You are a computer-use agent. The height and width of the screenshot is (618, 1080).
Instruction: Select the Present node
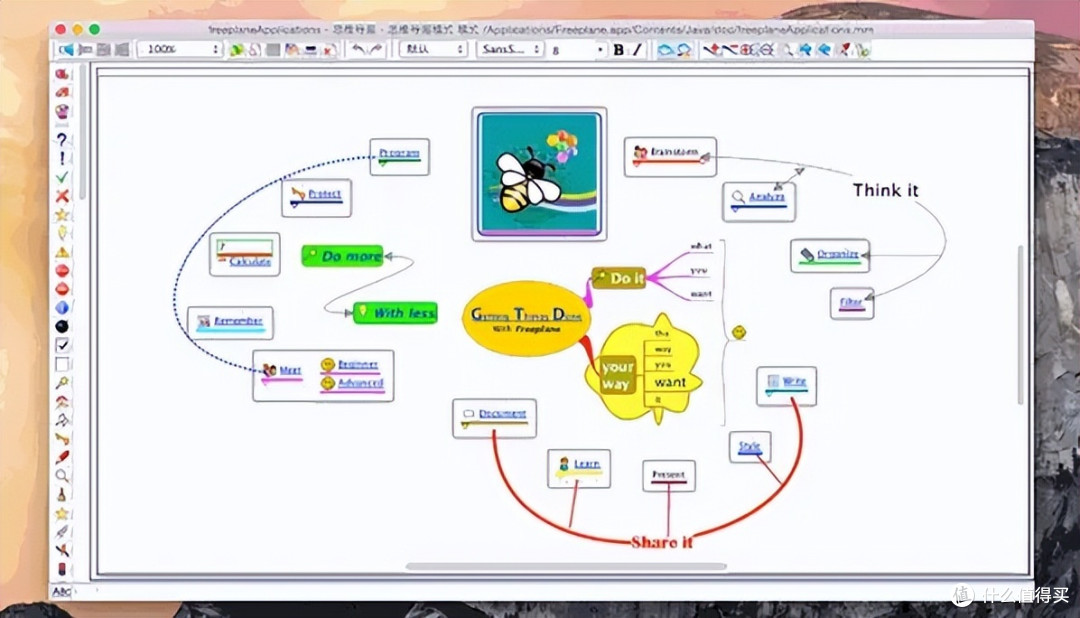point(669,475)
